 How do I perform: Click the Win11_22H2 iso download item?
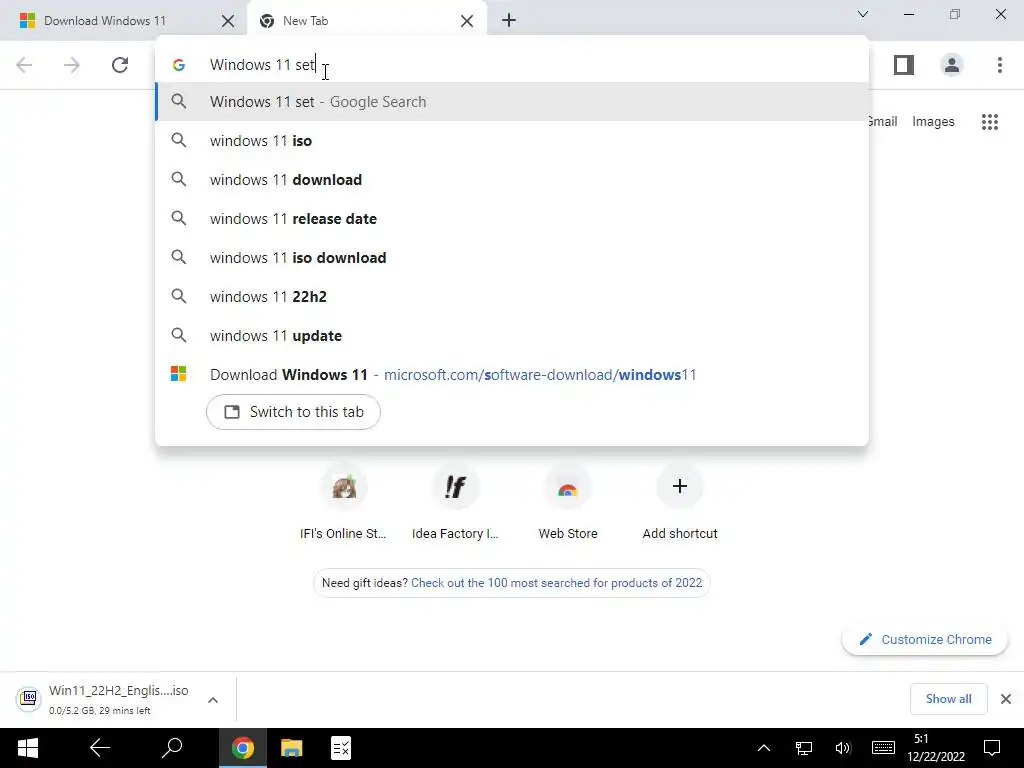pyautogui.click(x=104, y=699)
